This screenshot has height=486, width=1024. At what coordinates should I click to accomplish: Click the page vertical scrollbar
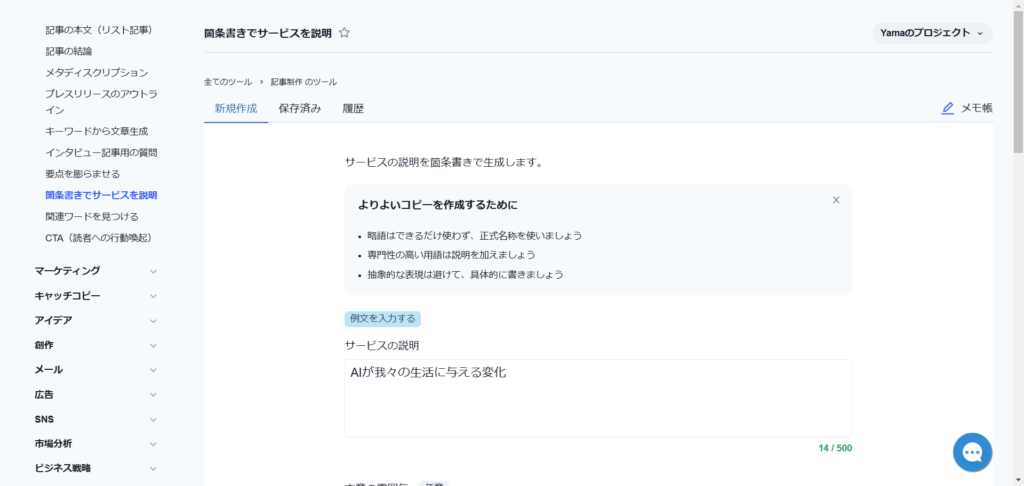point(1018,80)
